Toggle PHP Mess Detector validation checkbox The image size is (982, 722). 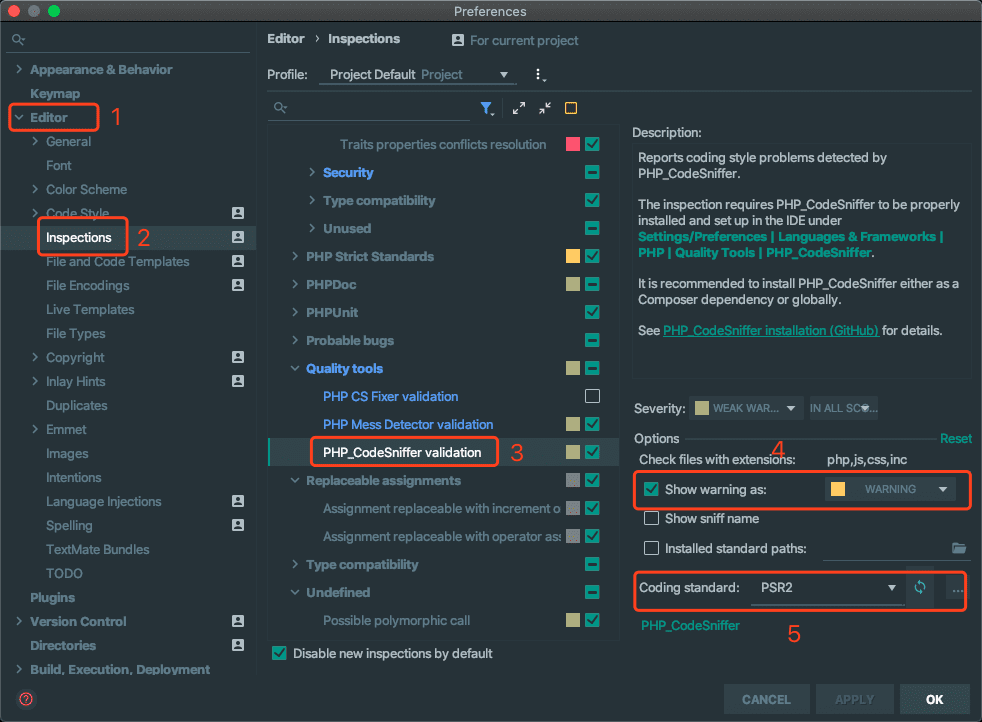[592, 424]
